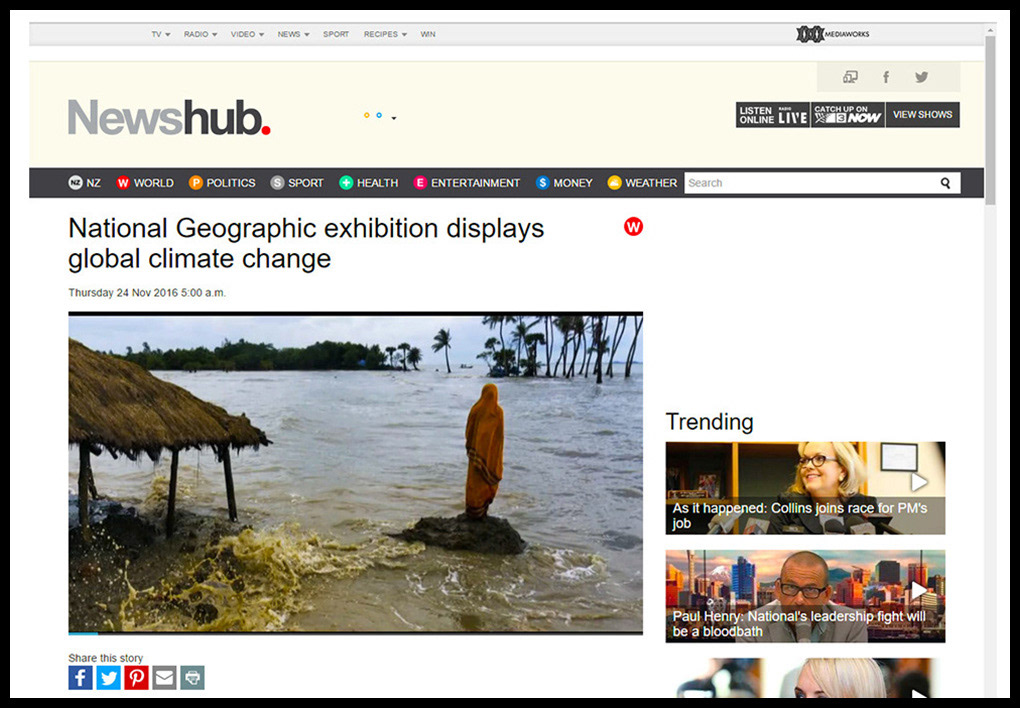Open the Money section
Screen dimensions: 1020x708
564,183
